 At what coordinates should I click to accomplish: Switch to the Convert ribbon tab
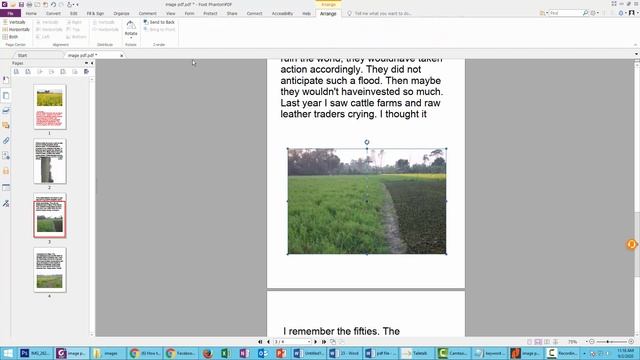53,13
